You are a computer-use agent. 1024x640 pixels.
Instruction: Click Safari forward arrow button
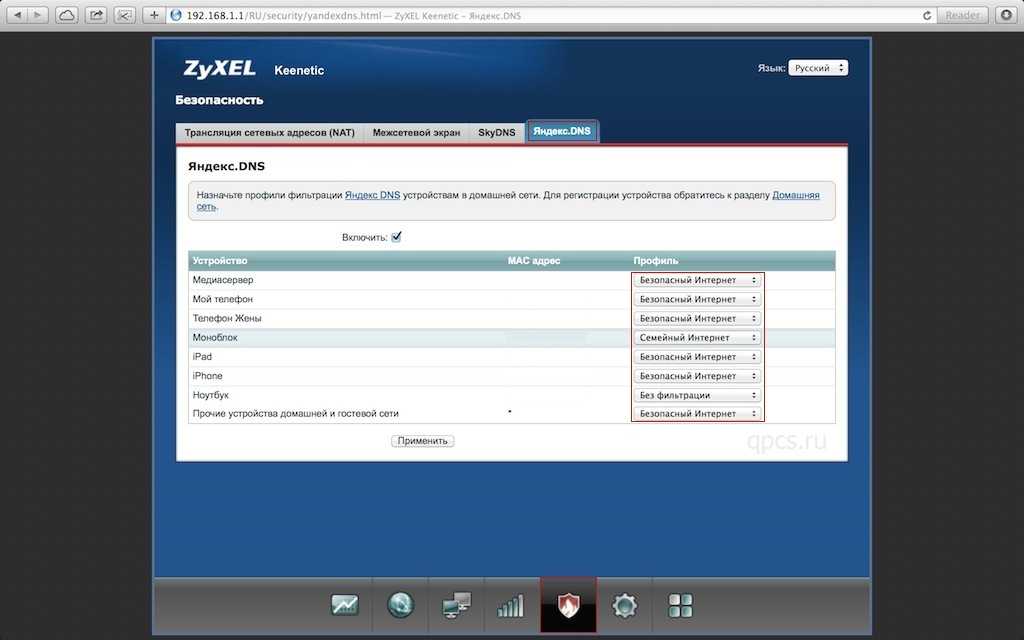click(x=38, y=15)
